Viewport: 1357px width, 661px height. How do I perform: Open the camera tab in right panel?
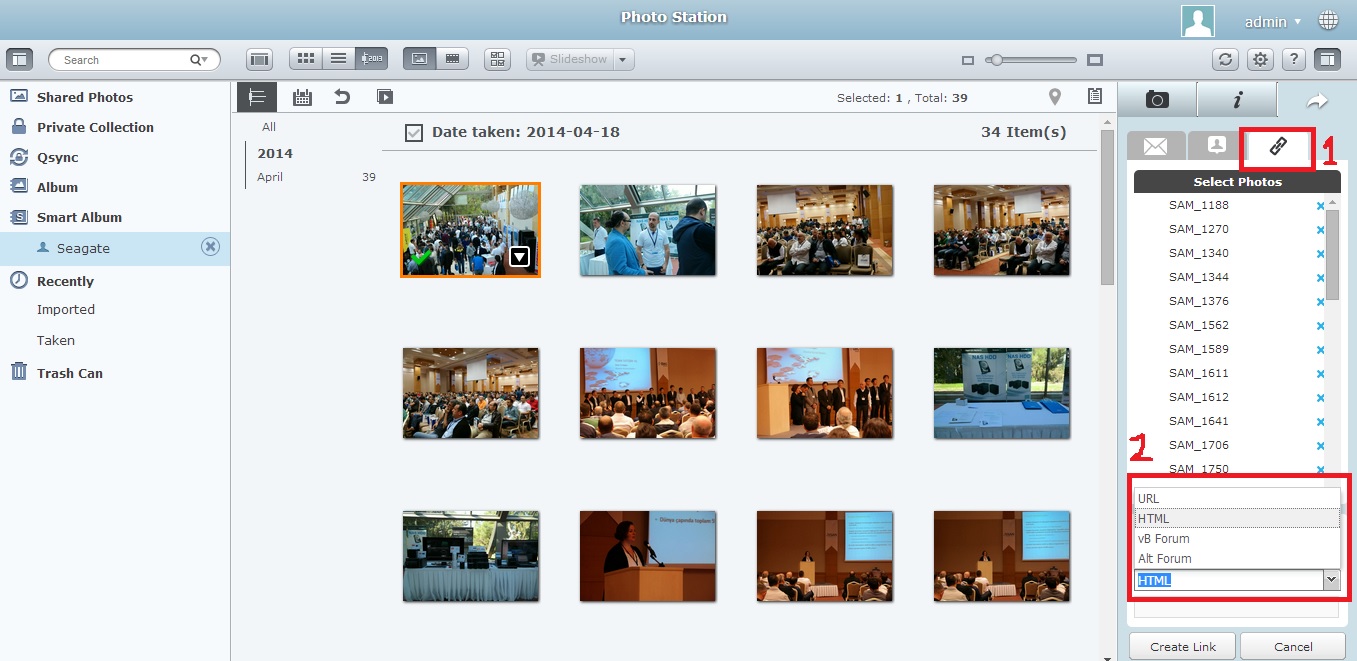click(x=1157, y=99)
